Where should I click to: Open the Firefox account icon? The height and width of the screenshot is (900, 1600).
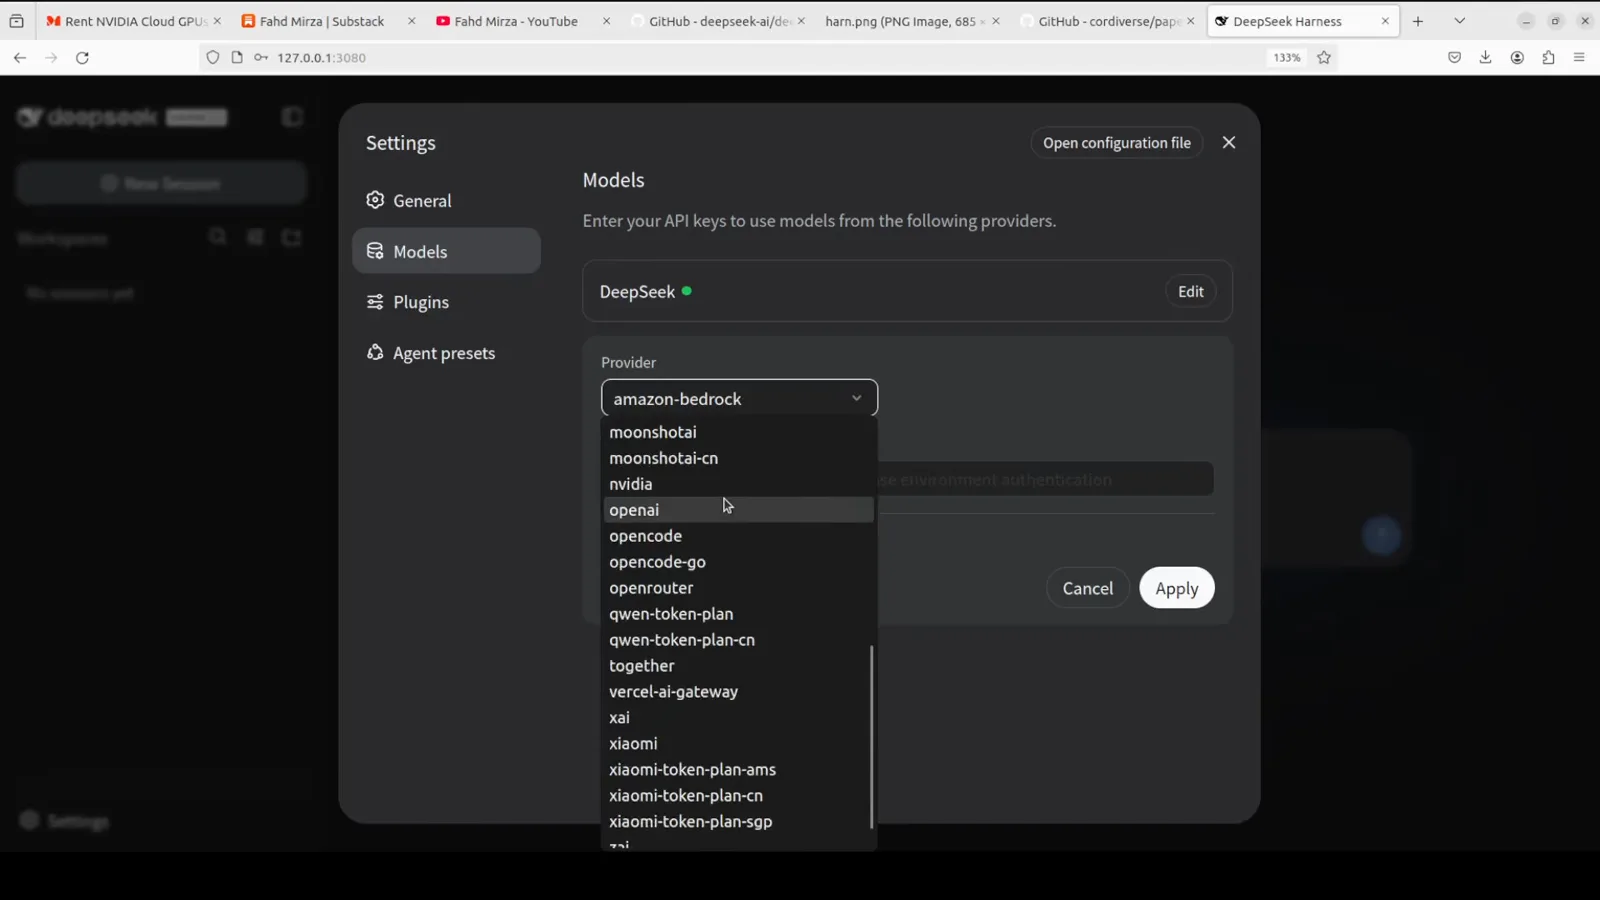point(1517,58)
